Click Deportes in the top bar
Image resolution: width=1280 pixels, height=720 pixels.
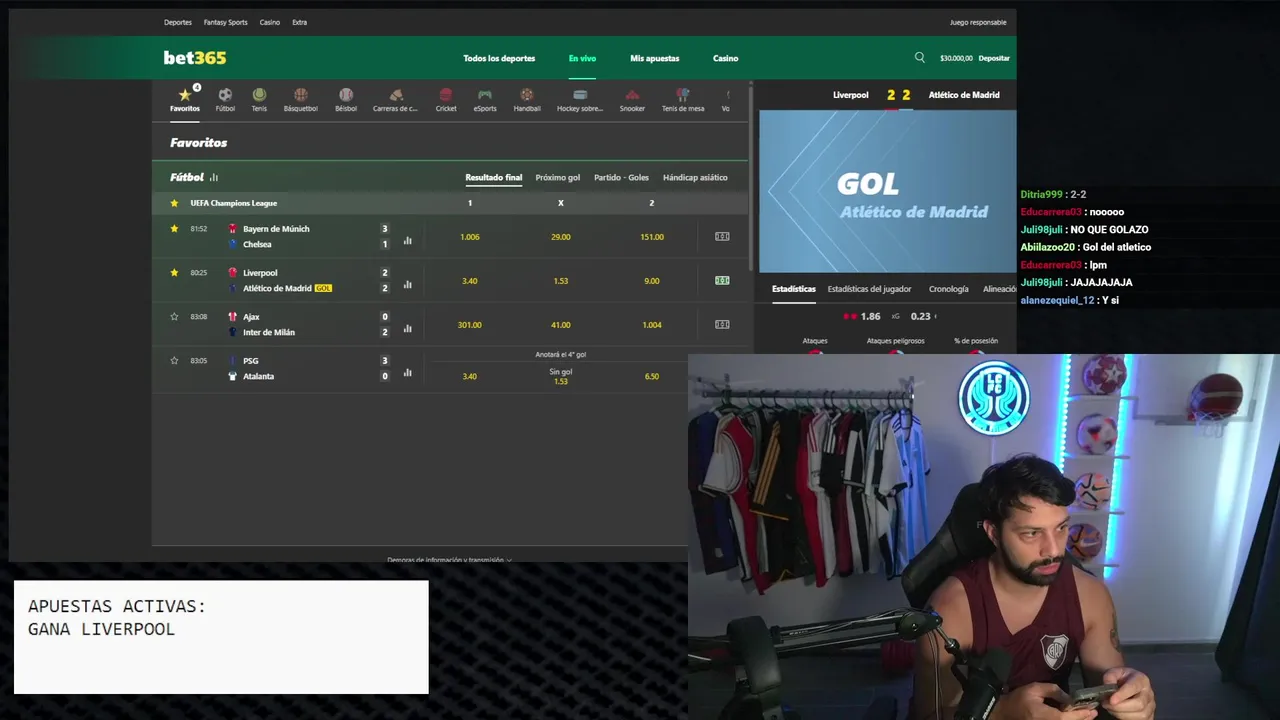[178, 22]
